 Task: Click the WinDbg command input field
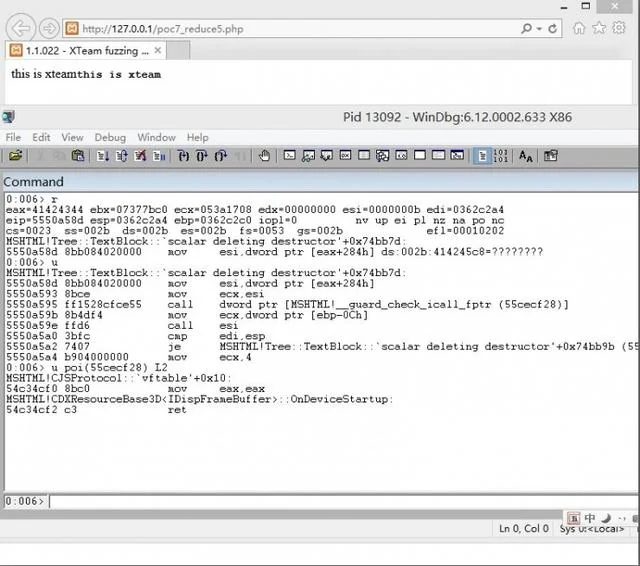tap(343, 501)
